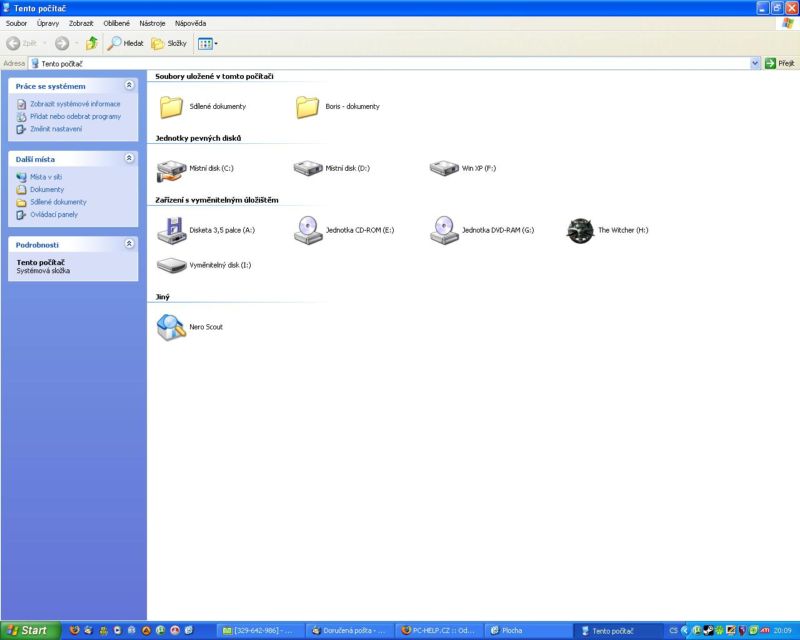This screenshot has width=800, height=640.
Task: Select Vyměnitelný disk (I:) removable drive
Action: 171,265
